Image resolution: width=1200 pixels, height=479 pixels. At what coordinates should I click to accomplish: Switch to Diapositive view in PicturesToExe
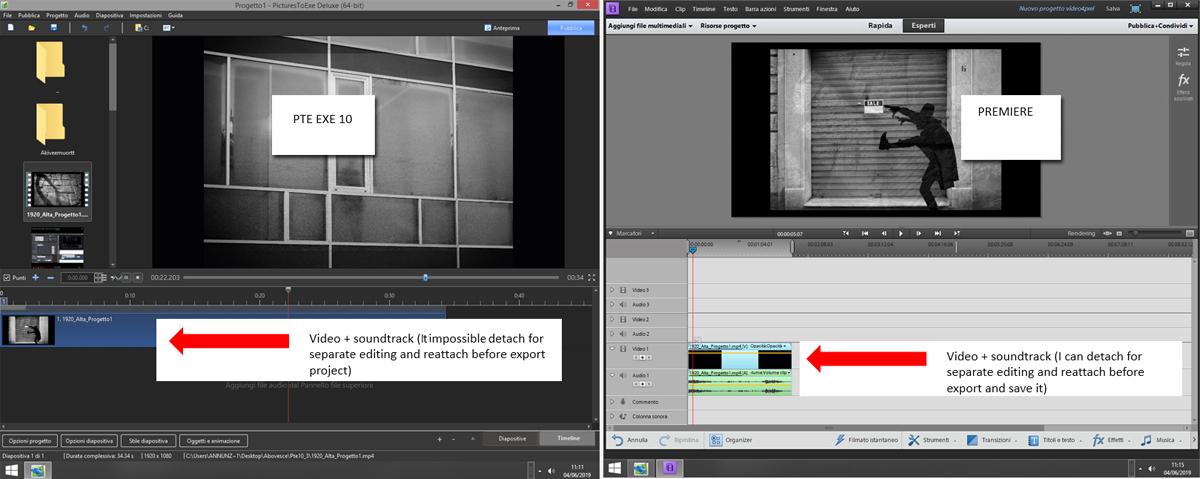[512, 439]
